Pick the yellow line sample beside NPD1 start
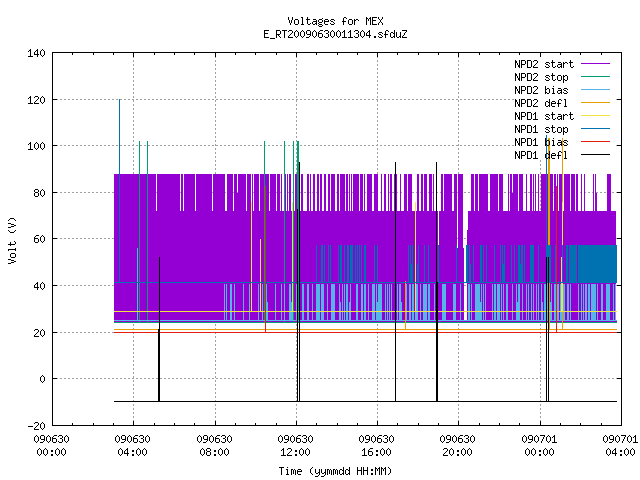 (x=596, y=116)
